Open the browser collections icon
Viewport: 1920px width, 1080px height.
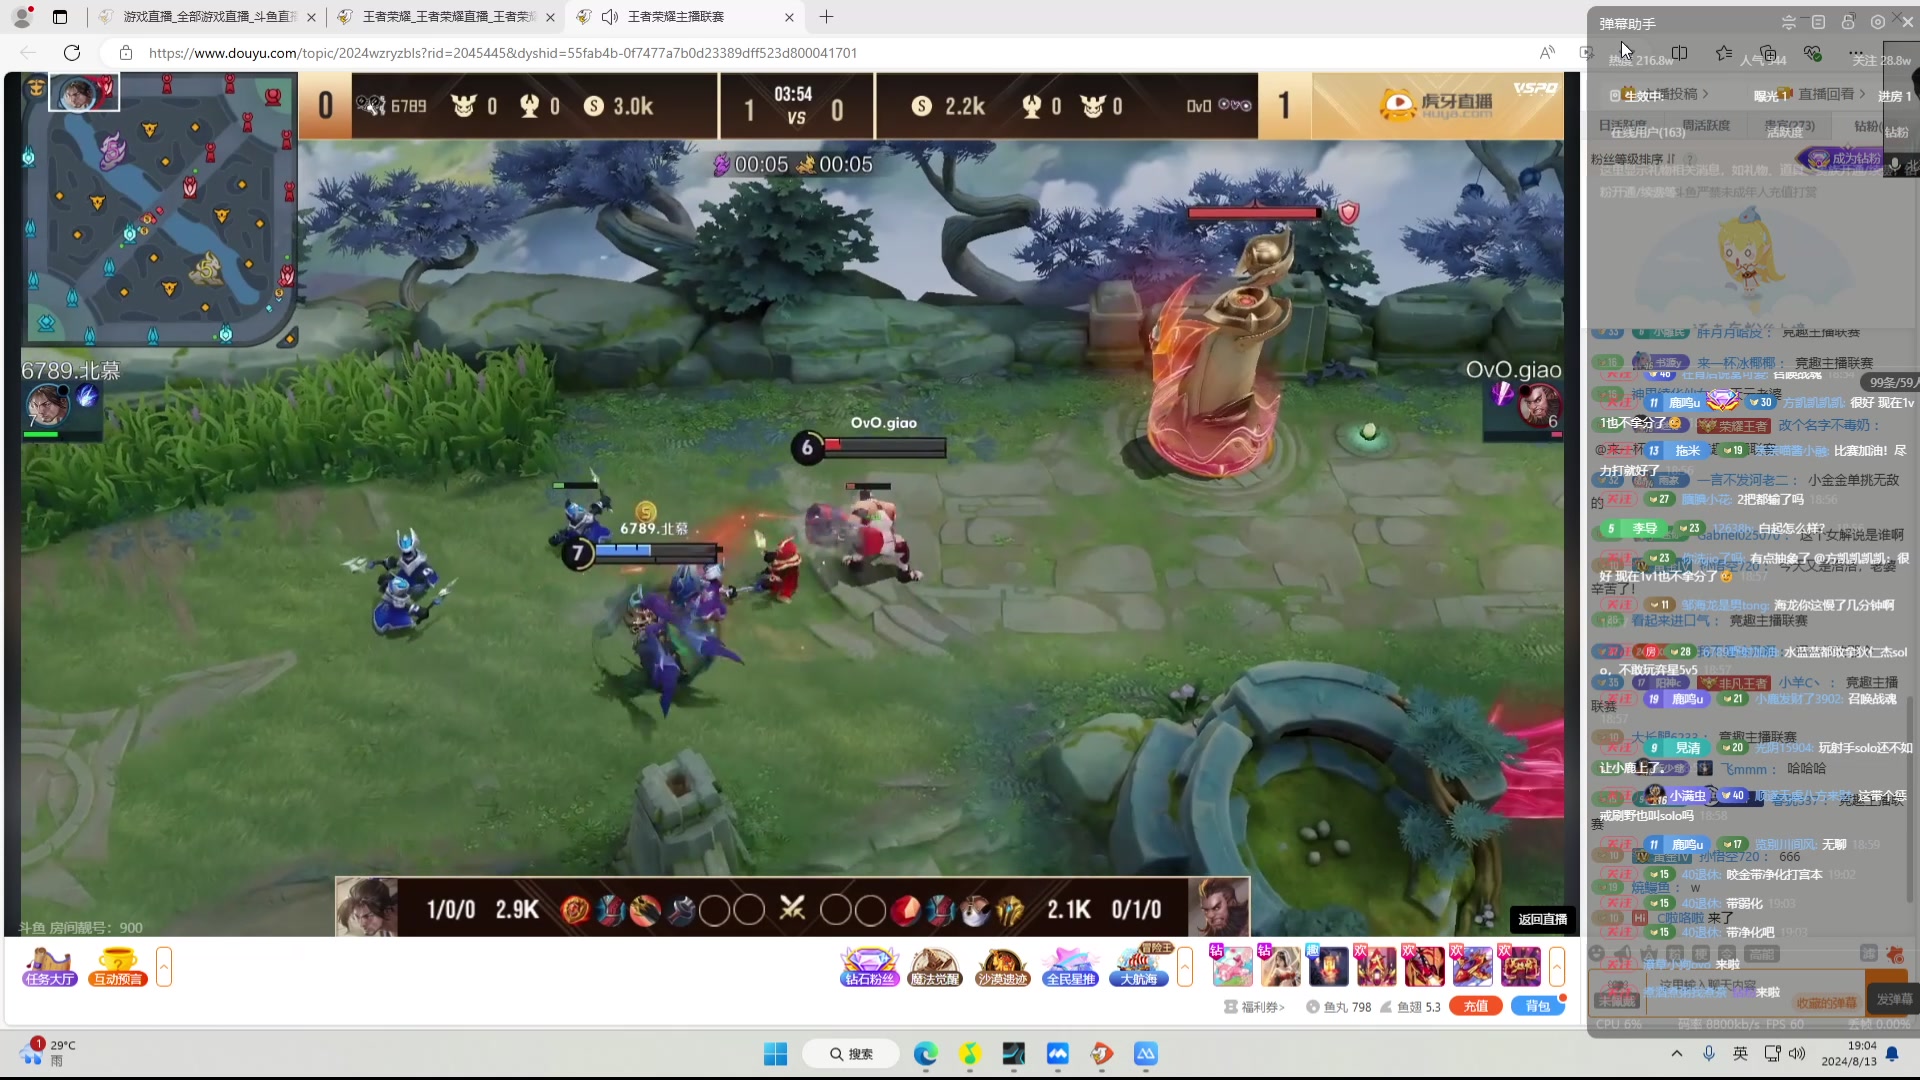1768,53
